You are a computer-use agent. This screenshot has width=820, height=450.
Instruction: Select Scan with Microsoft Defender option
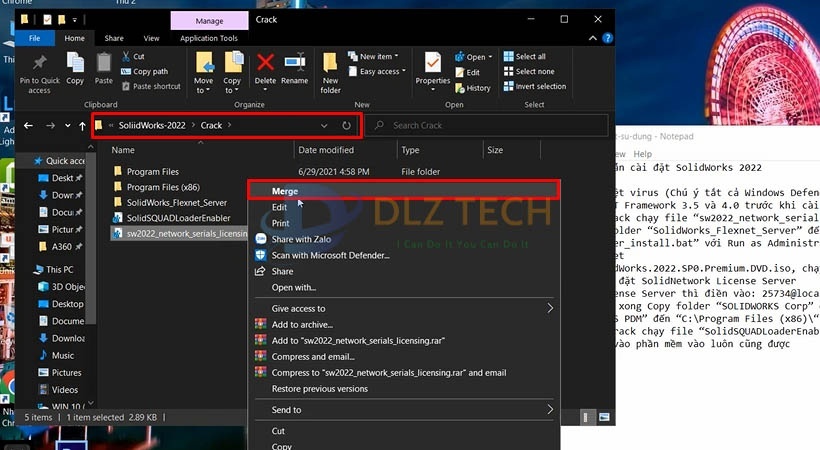pos(330,255)
